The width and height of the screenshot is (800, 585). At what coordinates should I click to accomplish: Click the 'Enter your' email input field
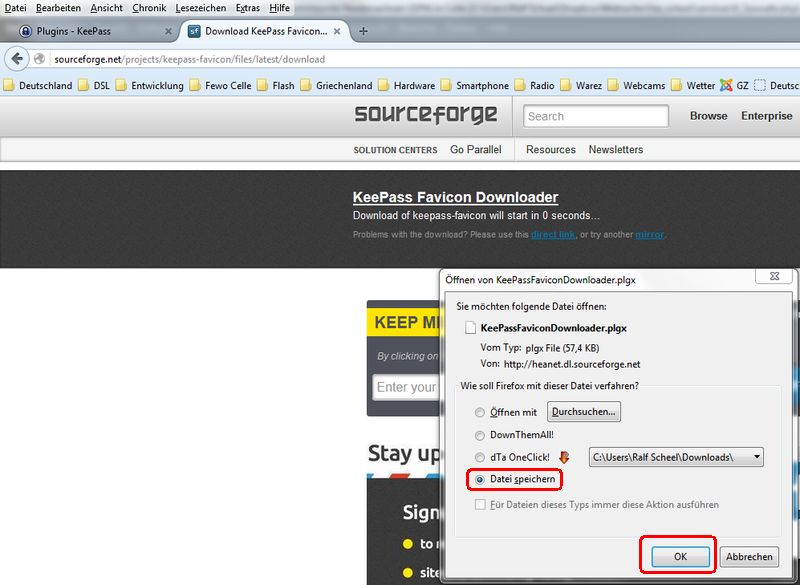[x=407, y=387]
